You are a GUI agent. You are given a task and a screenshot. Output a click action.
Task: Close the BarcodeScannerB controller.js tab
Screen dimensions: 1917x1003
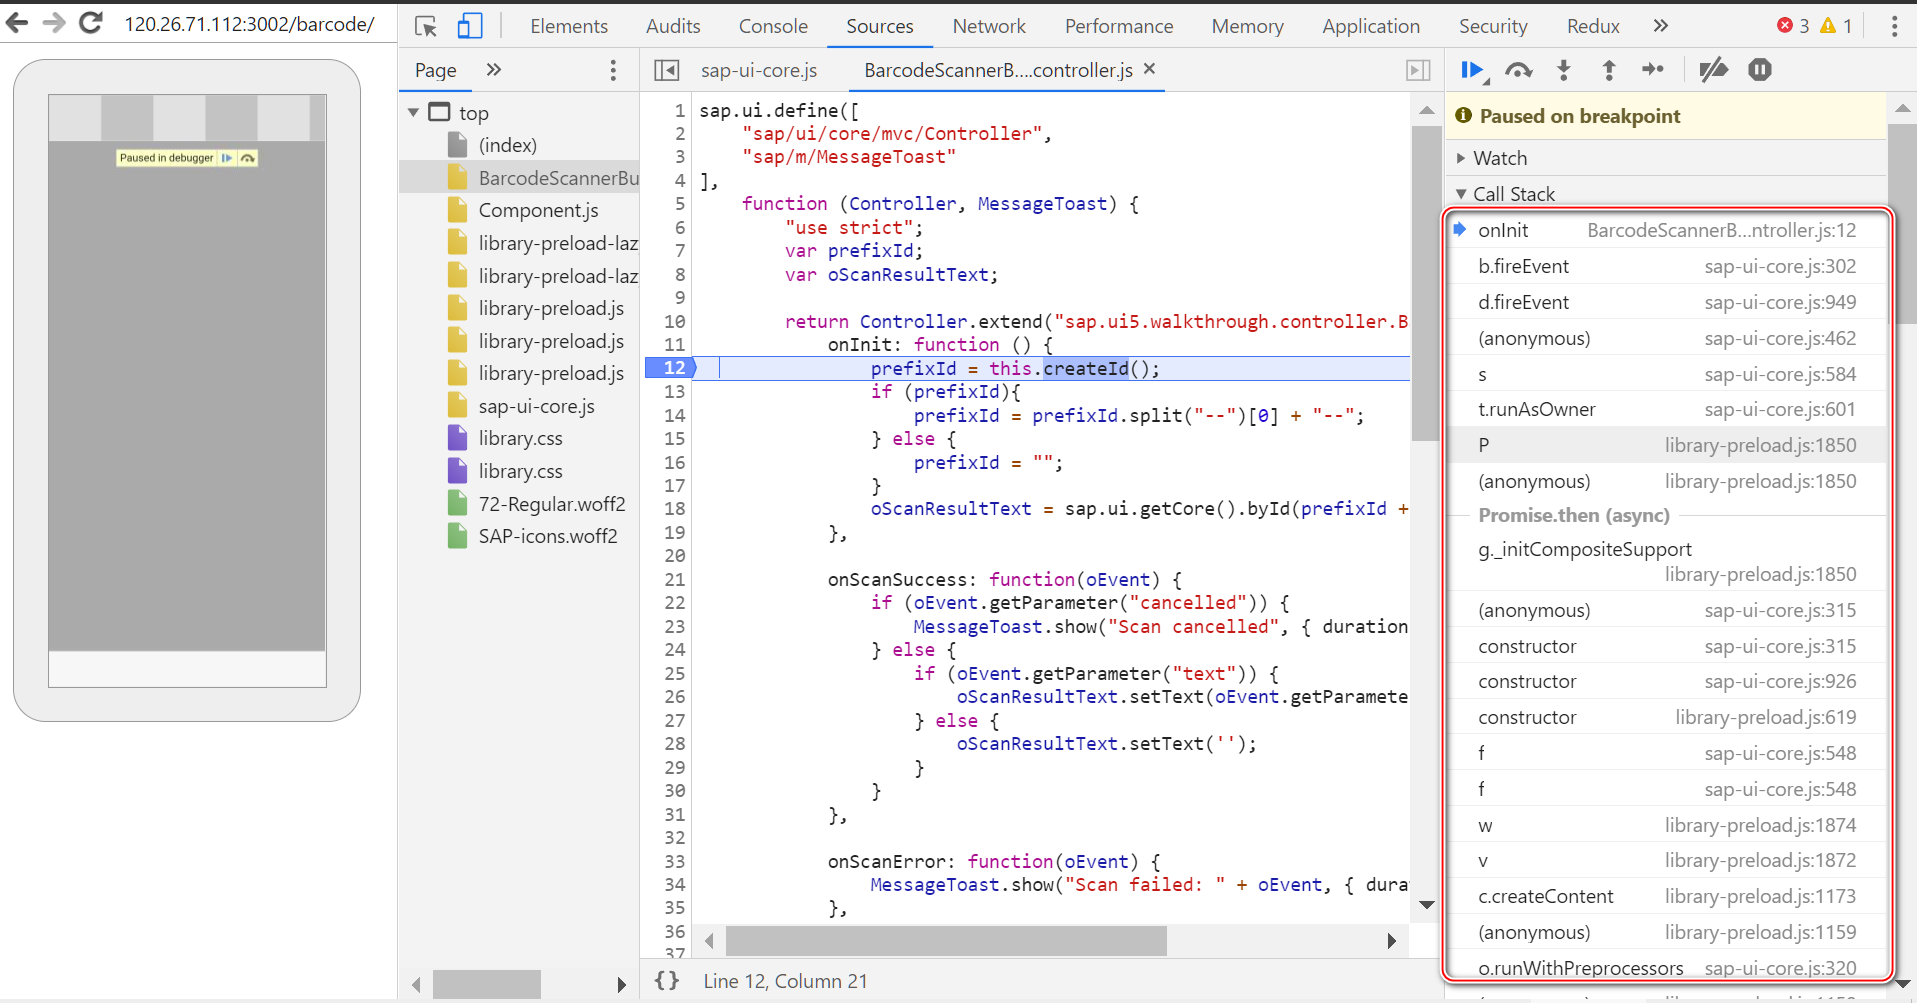1149,69
